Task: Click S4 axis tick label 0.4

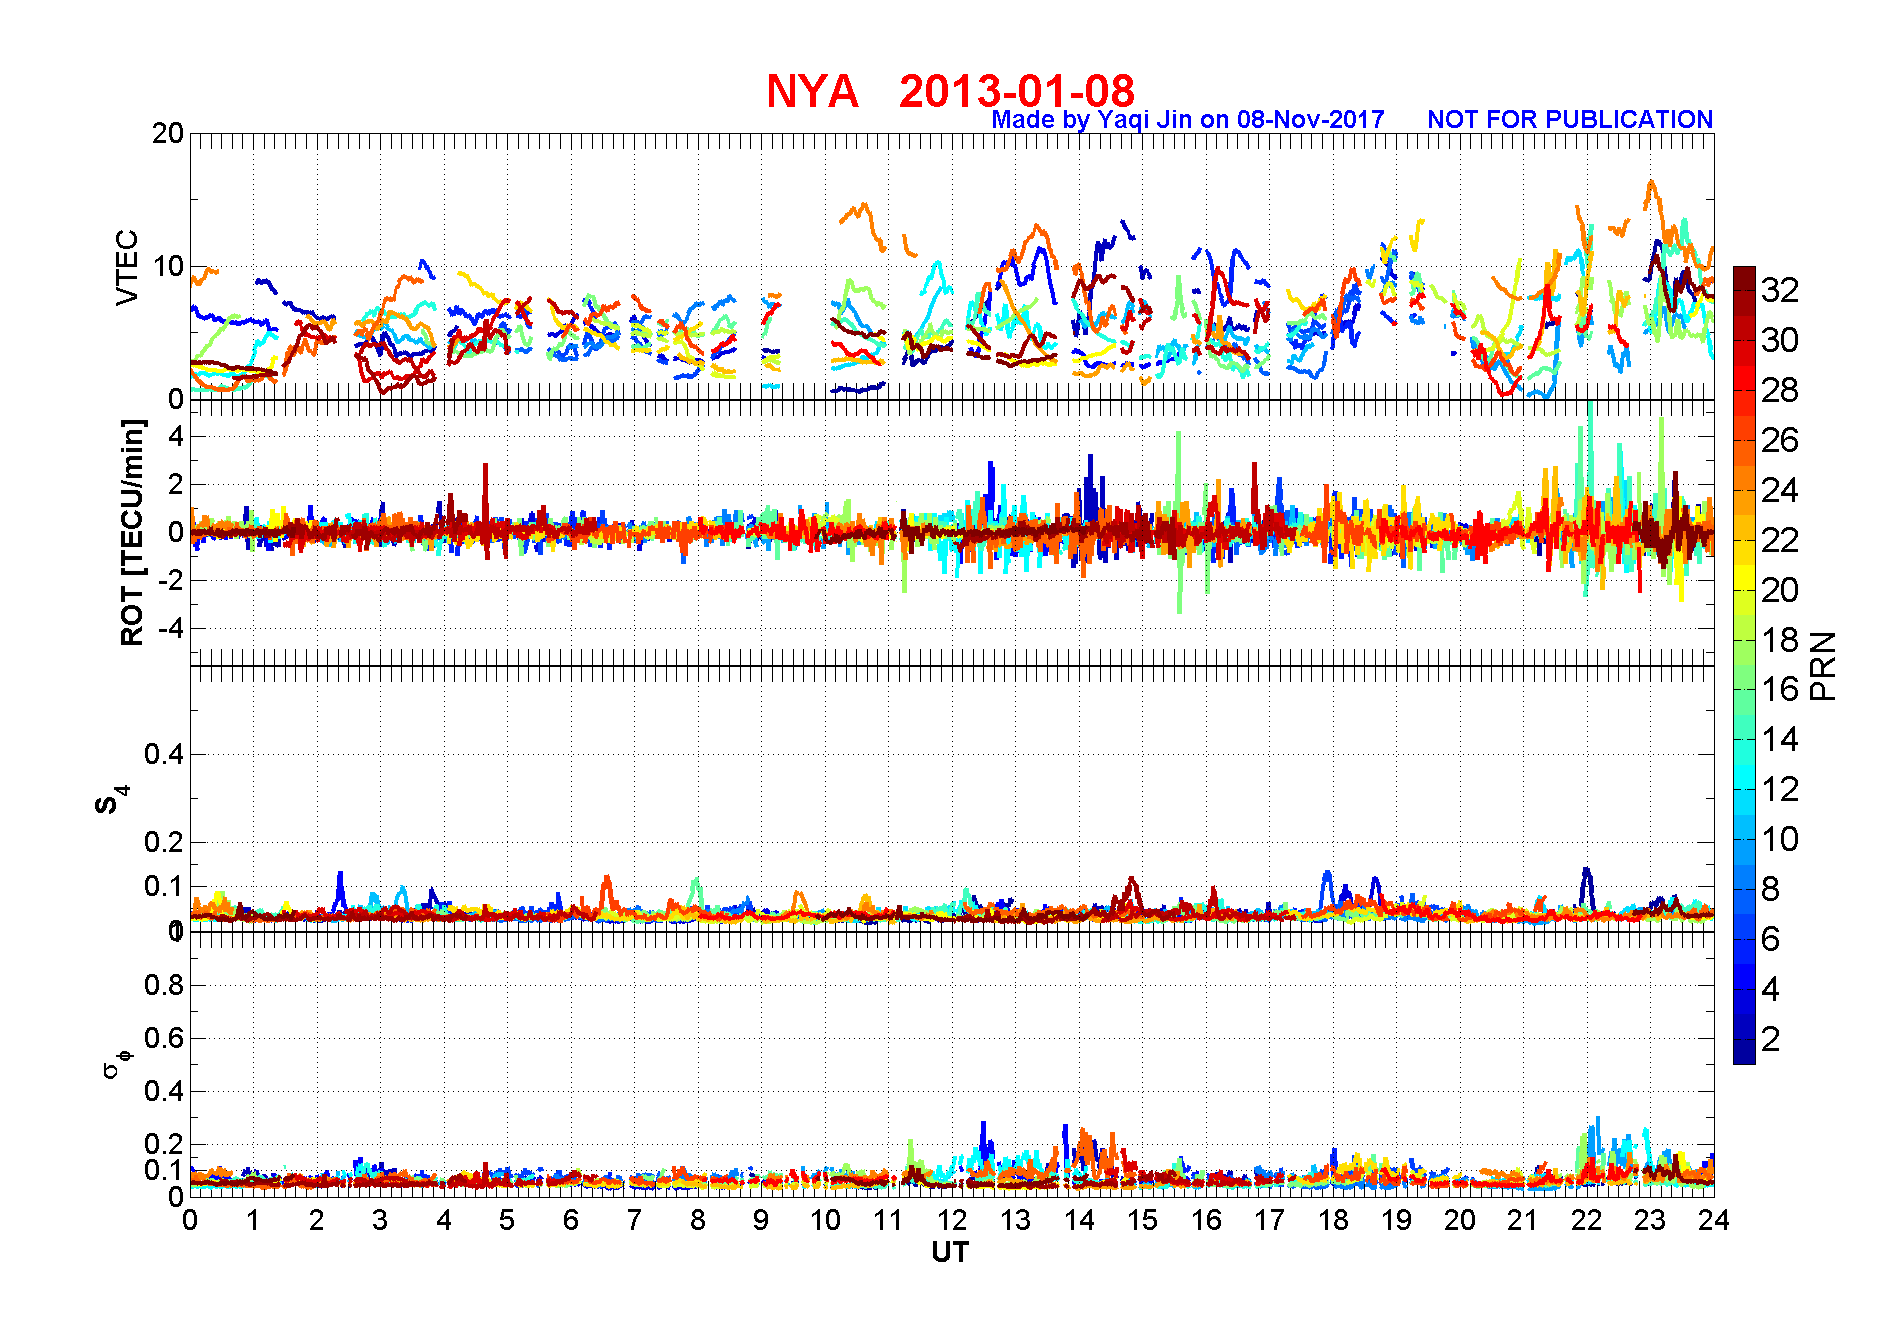Action: (164, 754)
